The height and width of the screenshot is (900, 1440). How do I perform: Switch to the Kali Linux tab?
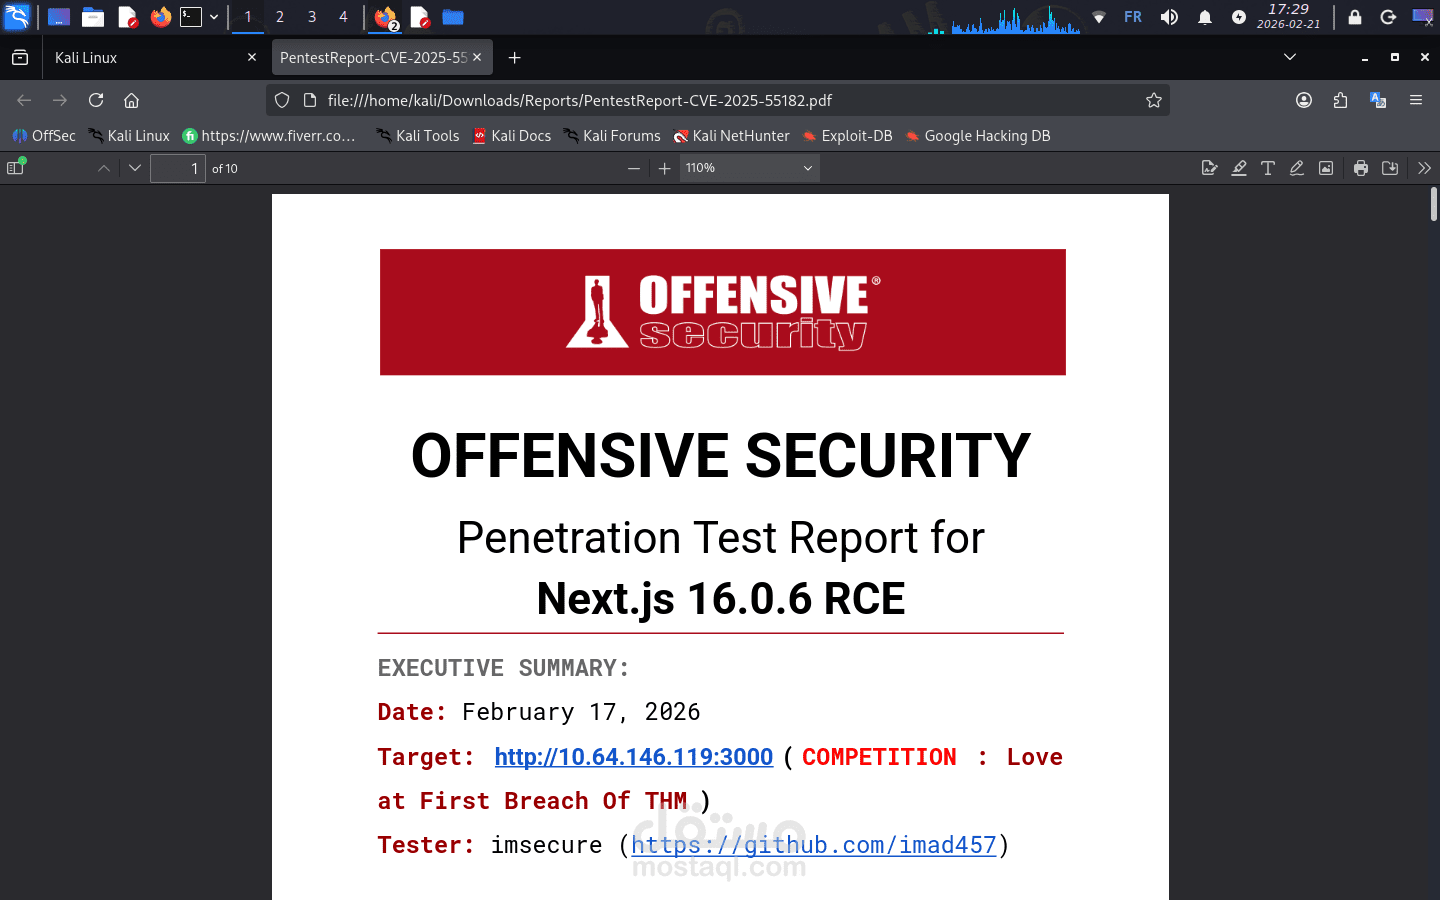[150, 57]
